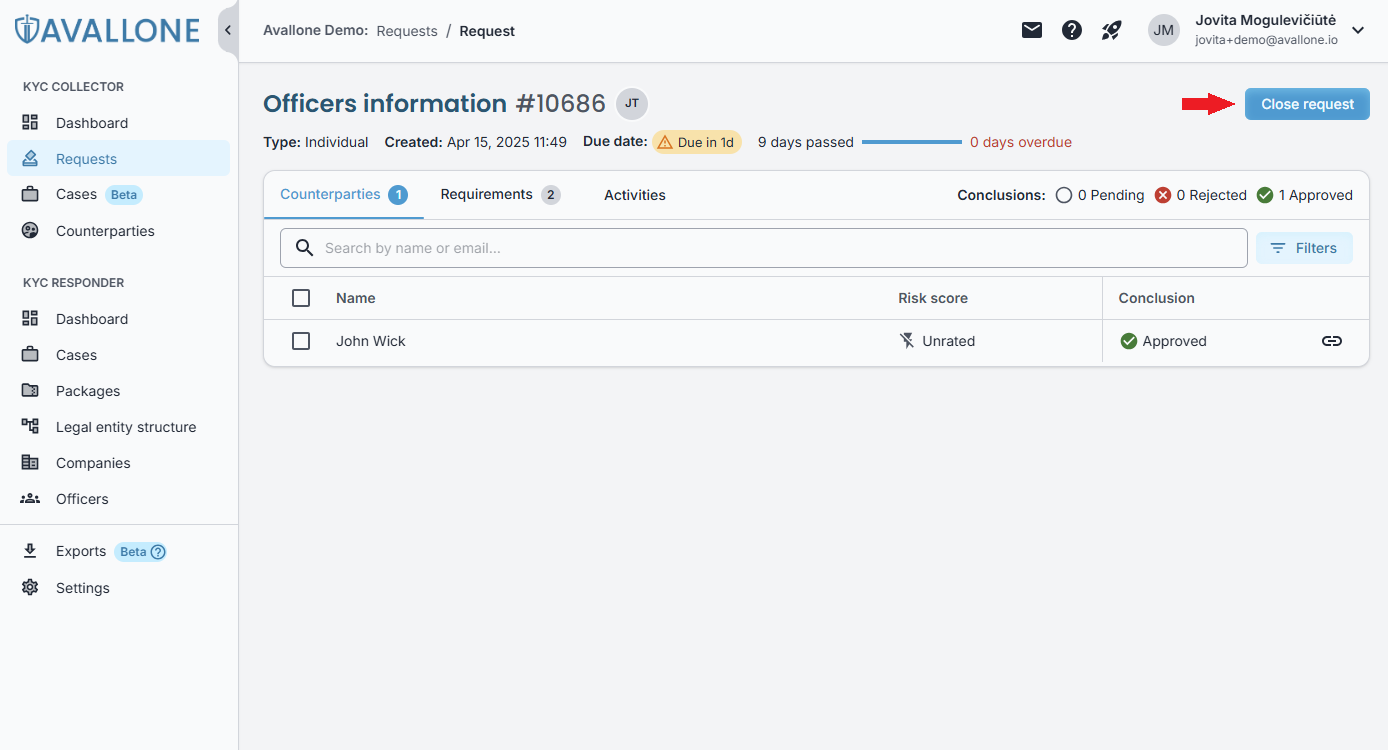Click the Created Apr 15, 2025 11:49 text
1388x750 pixels.
pos(476,142)
